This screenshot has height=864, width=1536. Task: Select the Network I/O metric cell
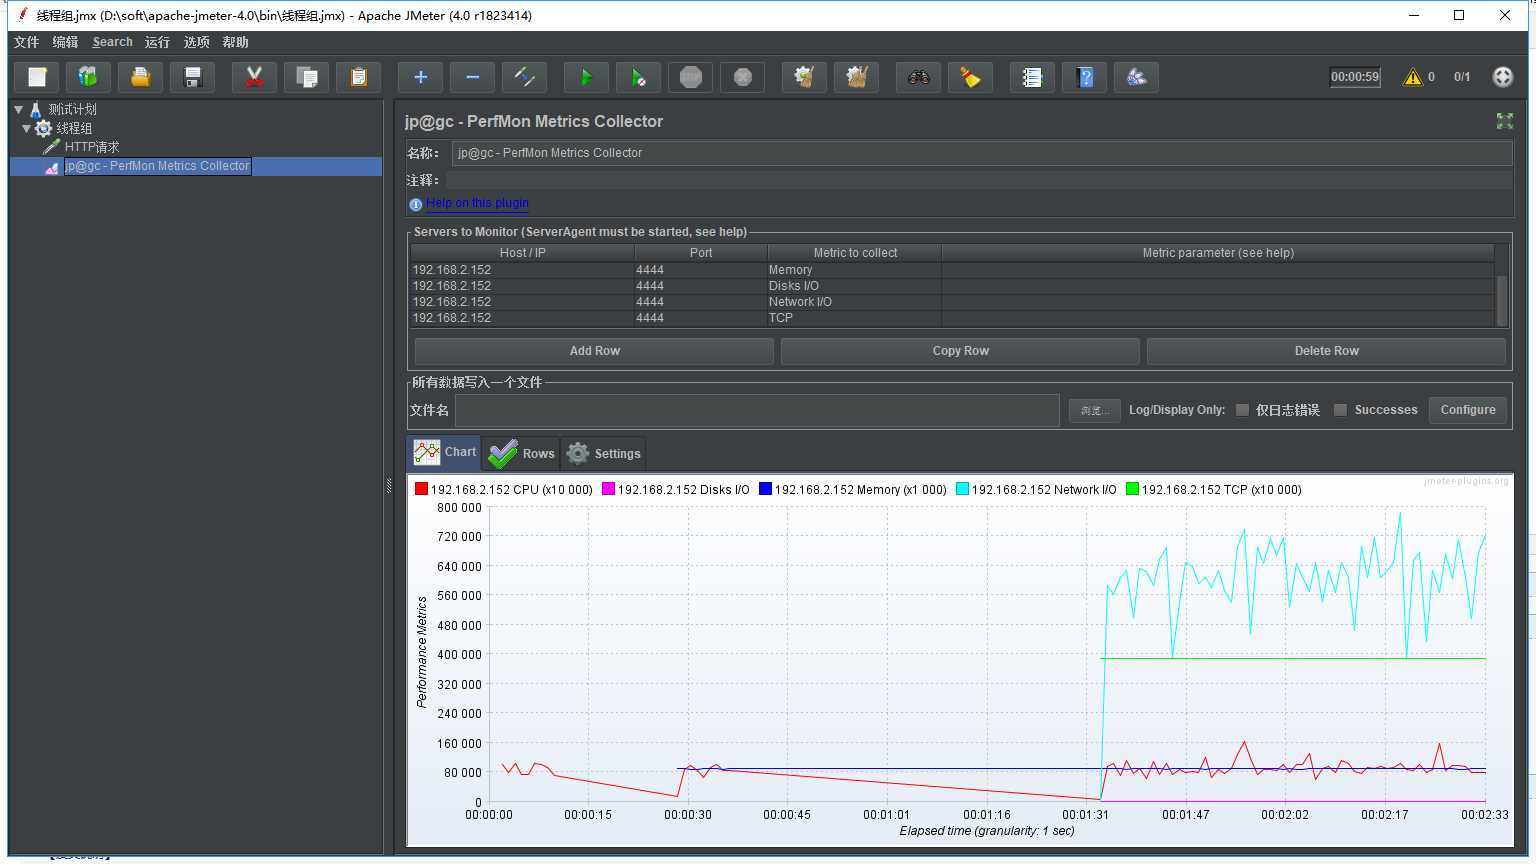[x=854, y=302]
